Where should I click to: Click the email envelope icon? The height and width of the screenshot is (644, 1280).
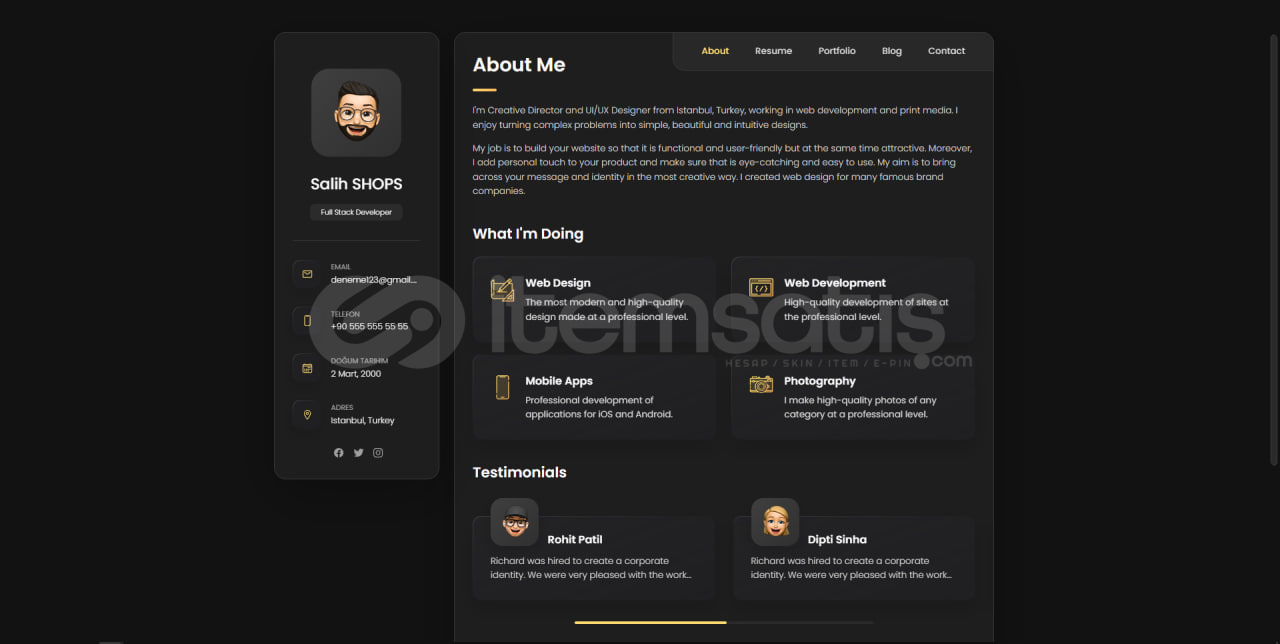click(x=307, y=274)
